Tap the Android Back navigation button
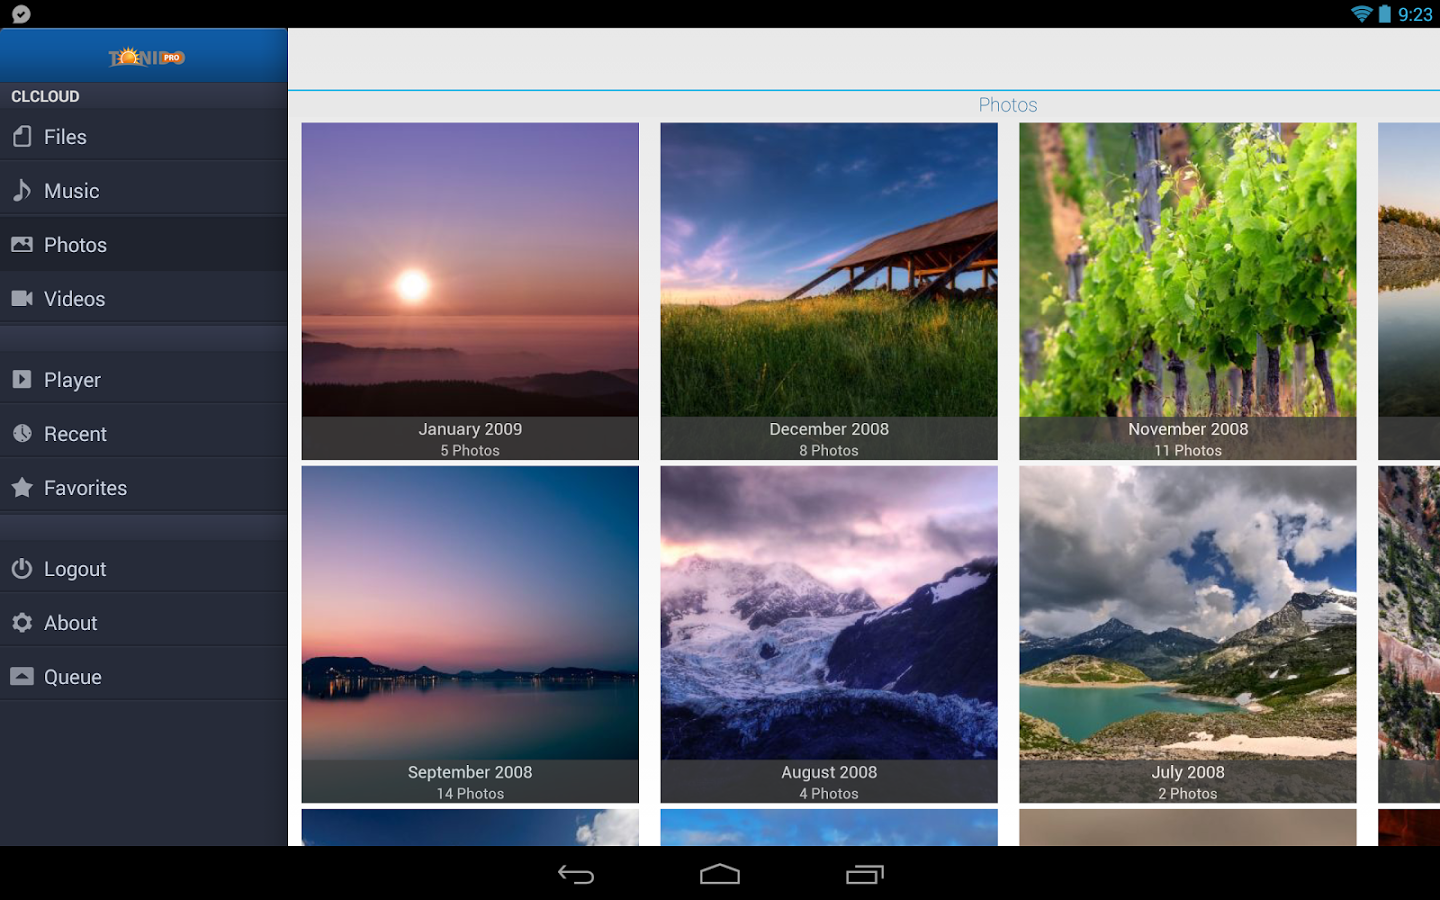The image size is (1440, 900). [576, 874]
